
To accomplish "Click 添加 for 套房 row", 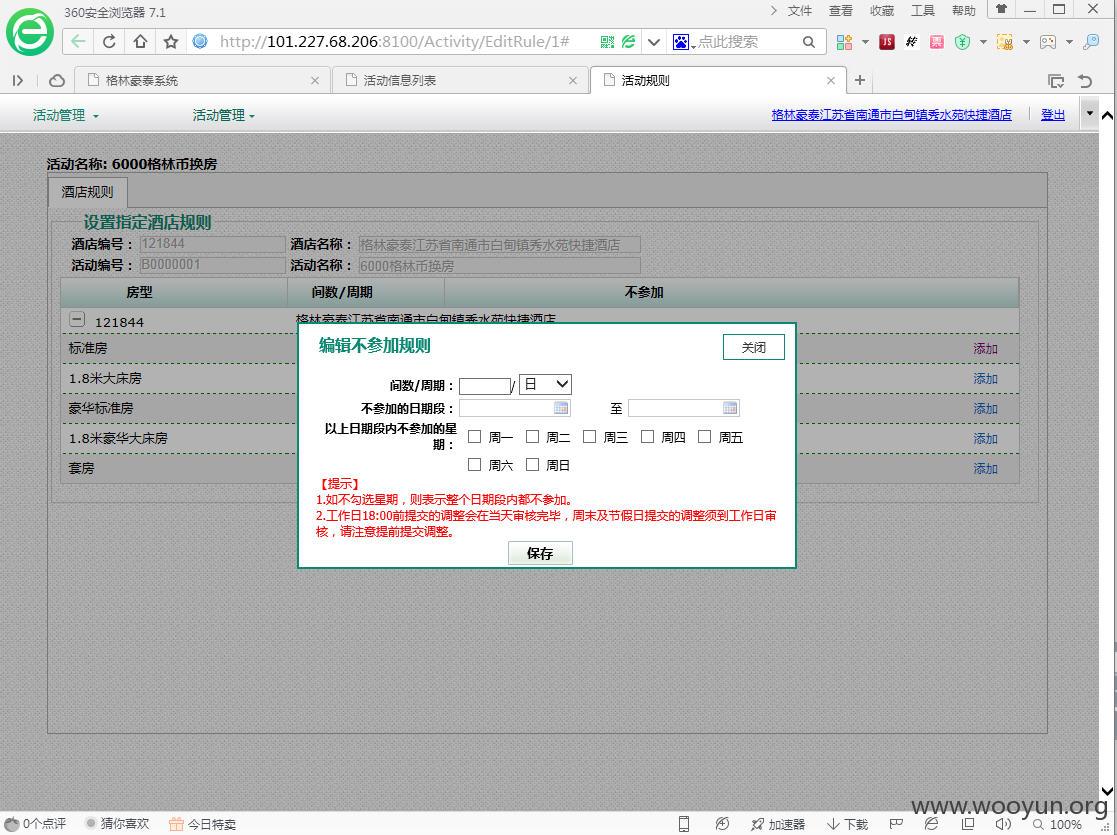I will coord(985,468).
